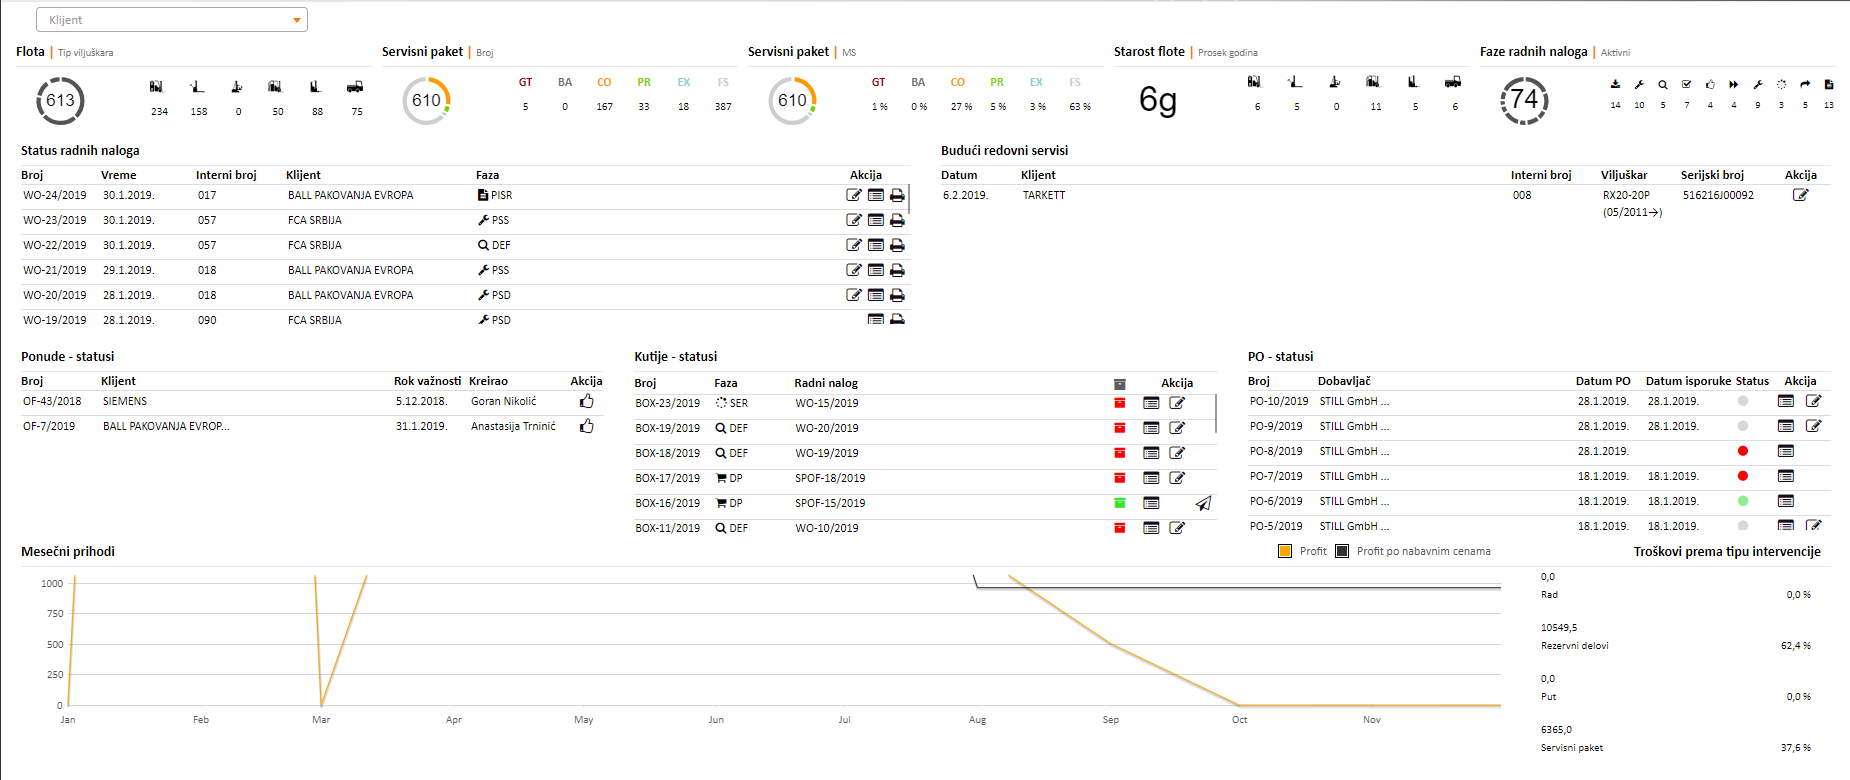Select download phase icon with count 14

point(1615,85)
